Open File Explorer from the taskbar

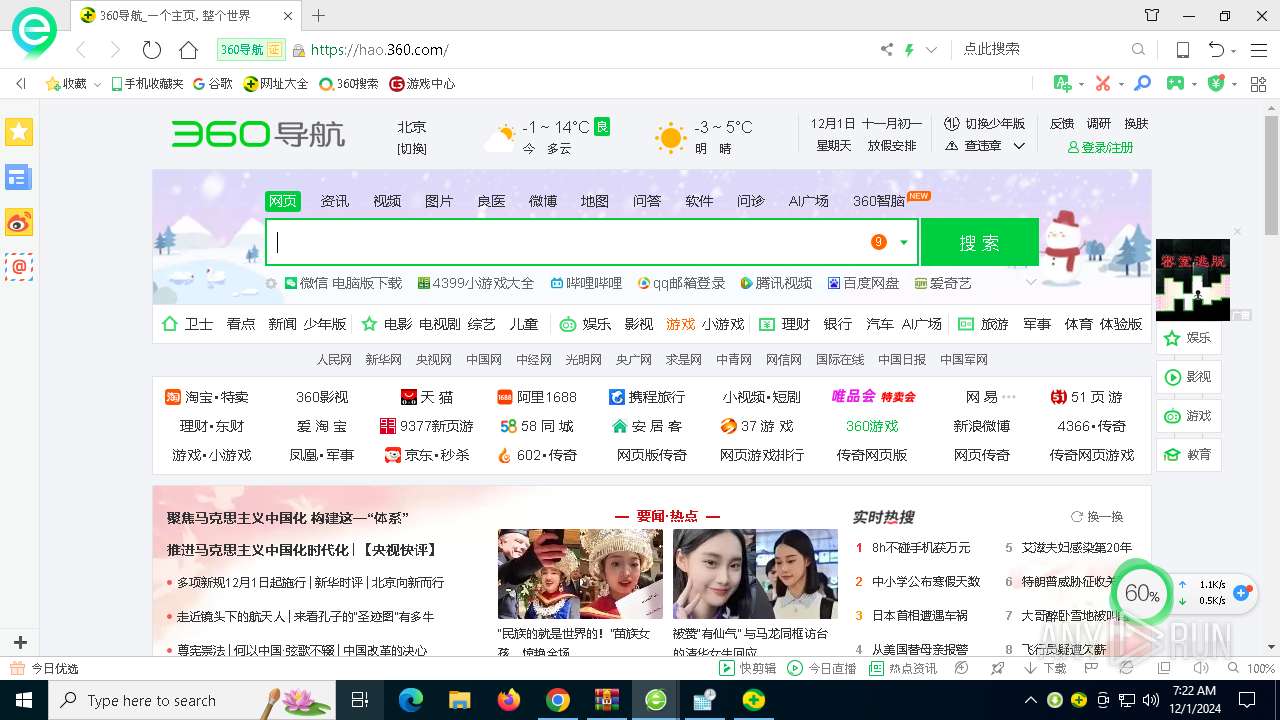tap(459, 700)
